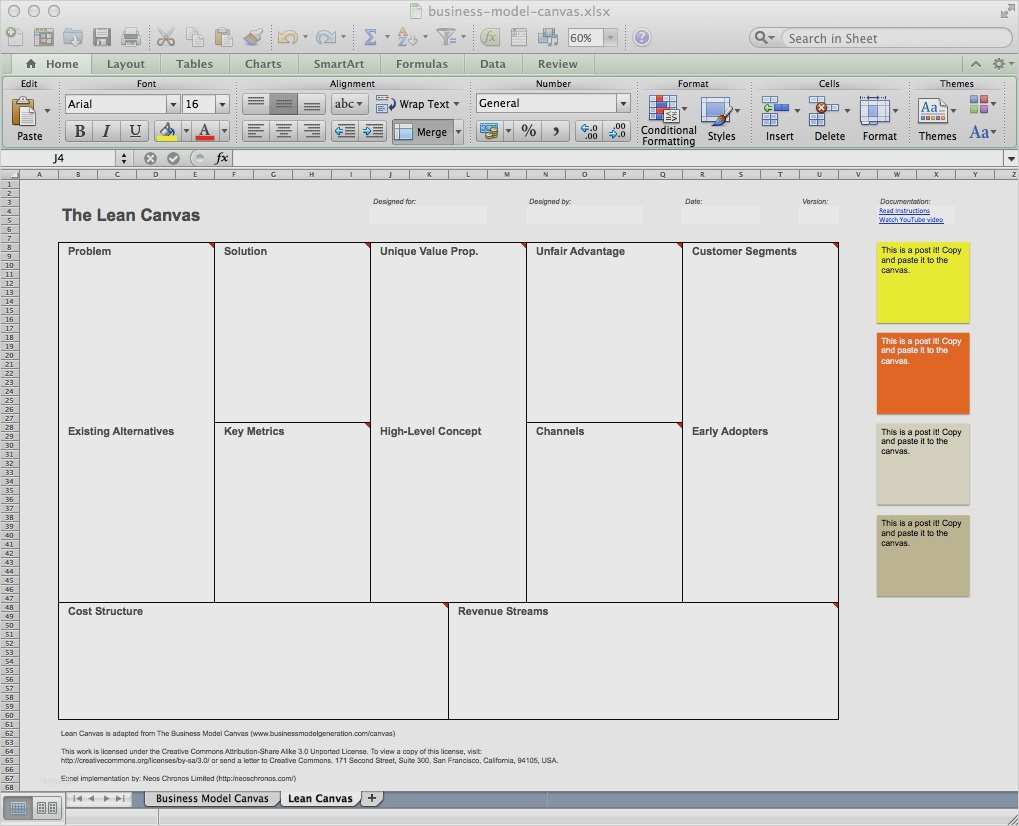Click the Conditional Formatting icon

click(663, 110)
